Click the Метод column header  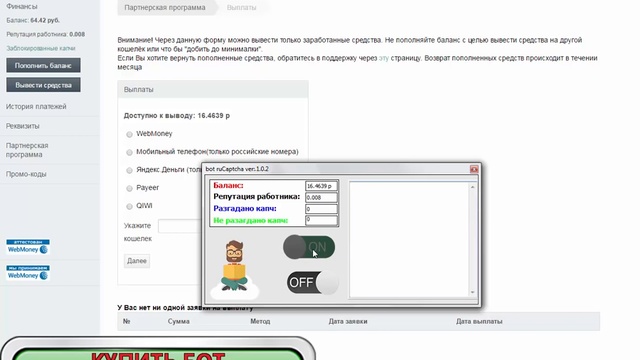point(260,322)
